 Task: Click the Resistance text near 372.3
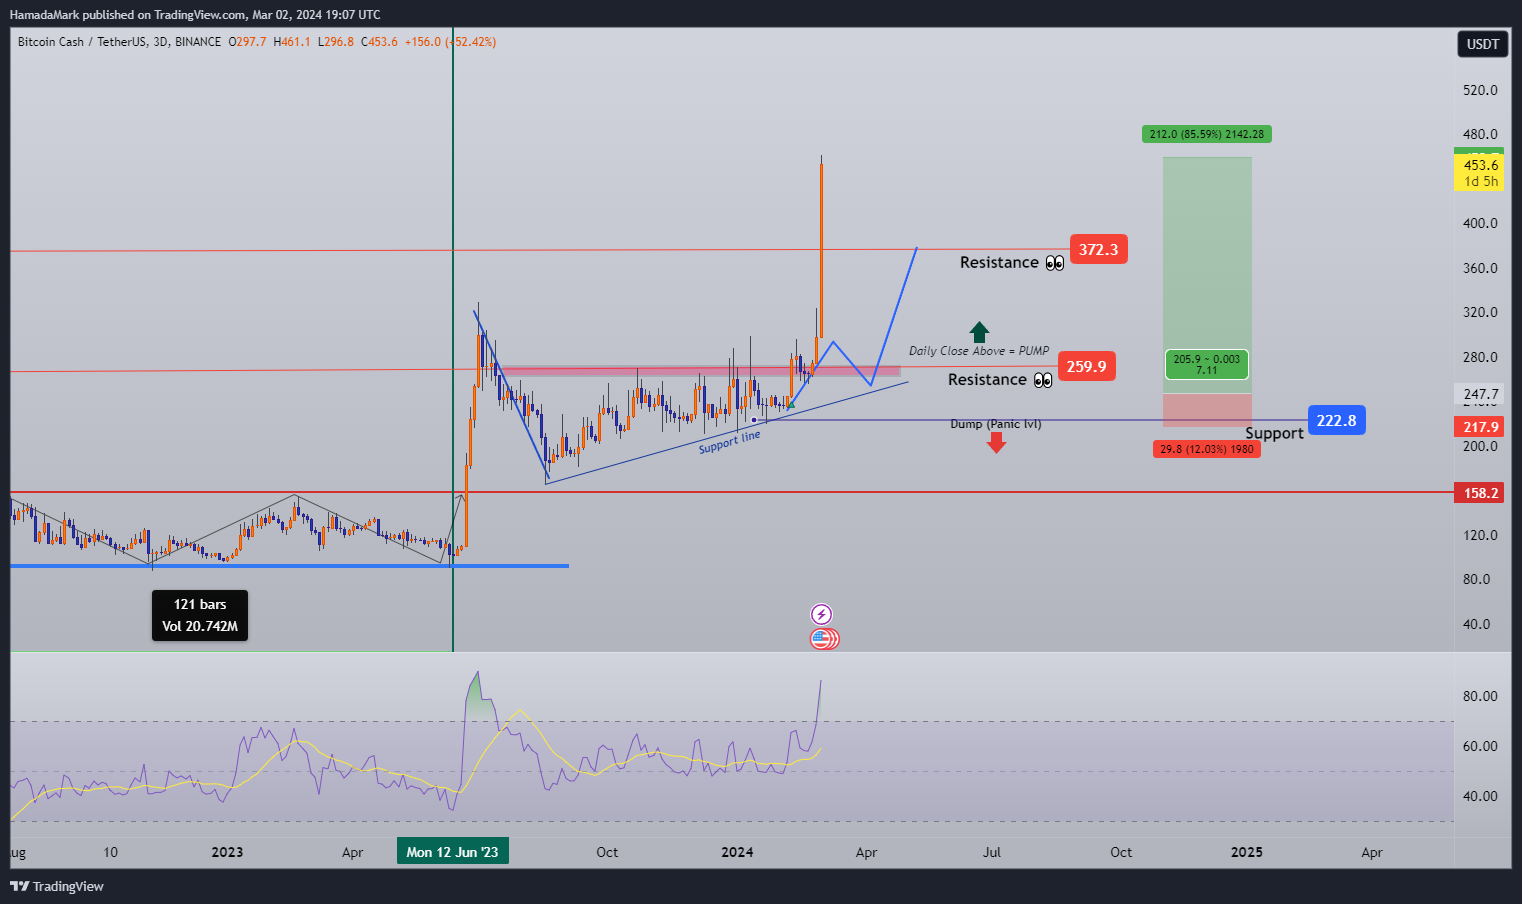coord(999,262)
